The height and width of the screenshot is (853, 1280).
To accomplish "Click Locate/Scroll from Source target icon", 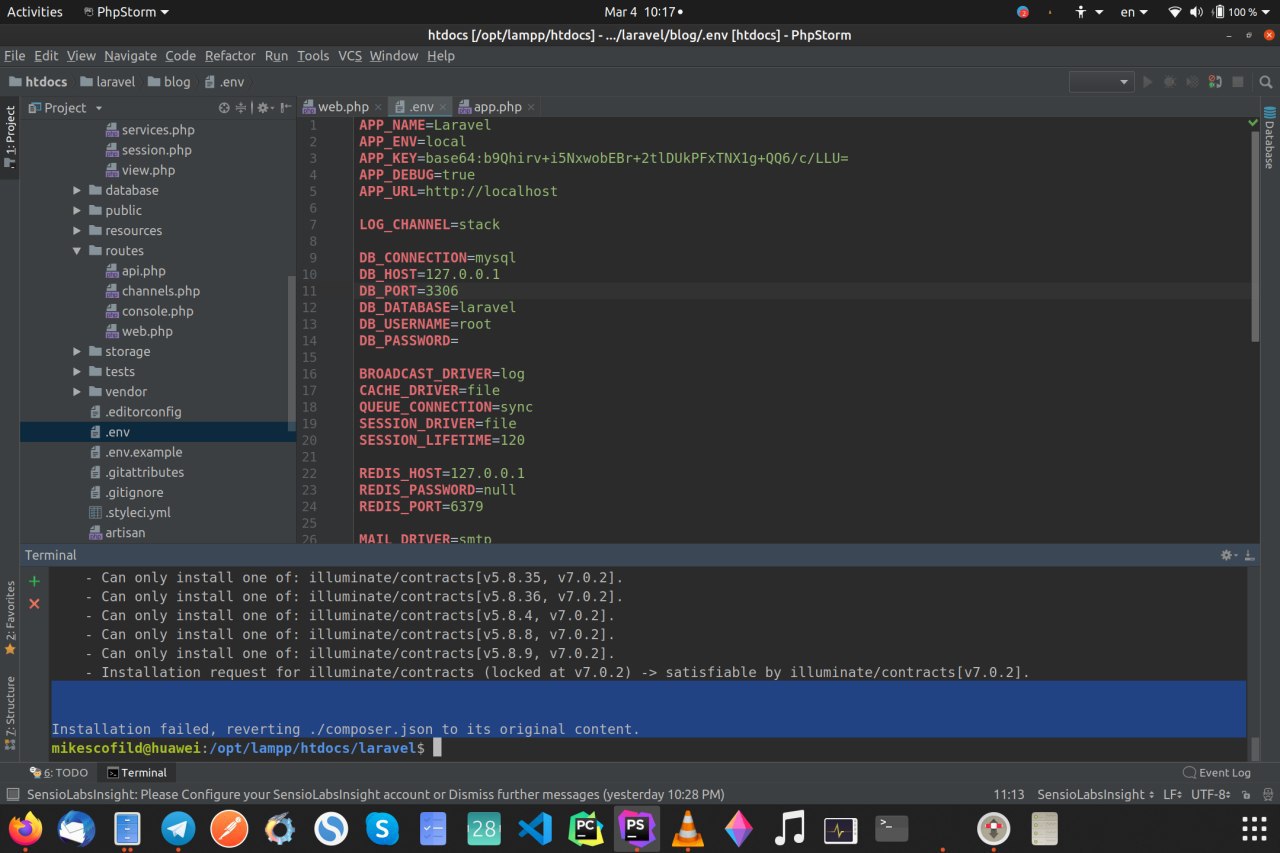I will (x=224, y=108).
